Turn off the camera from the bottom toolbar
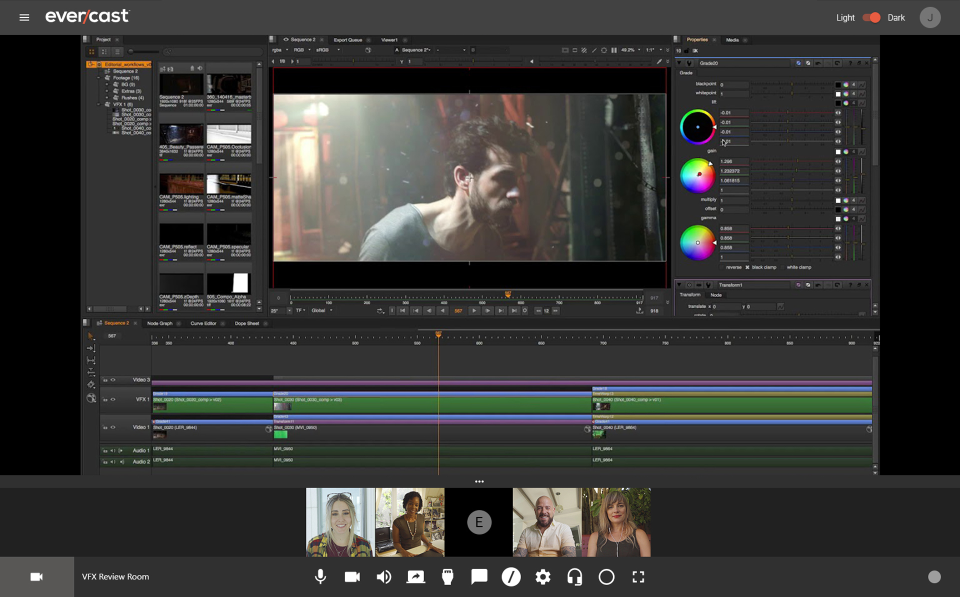The height and width of the screenshot is (597, 960). coord(352,577)
